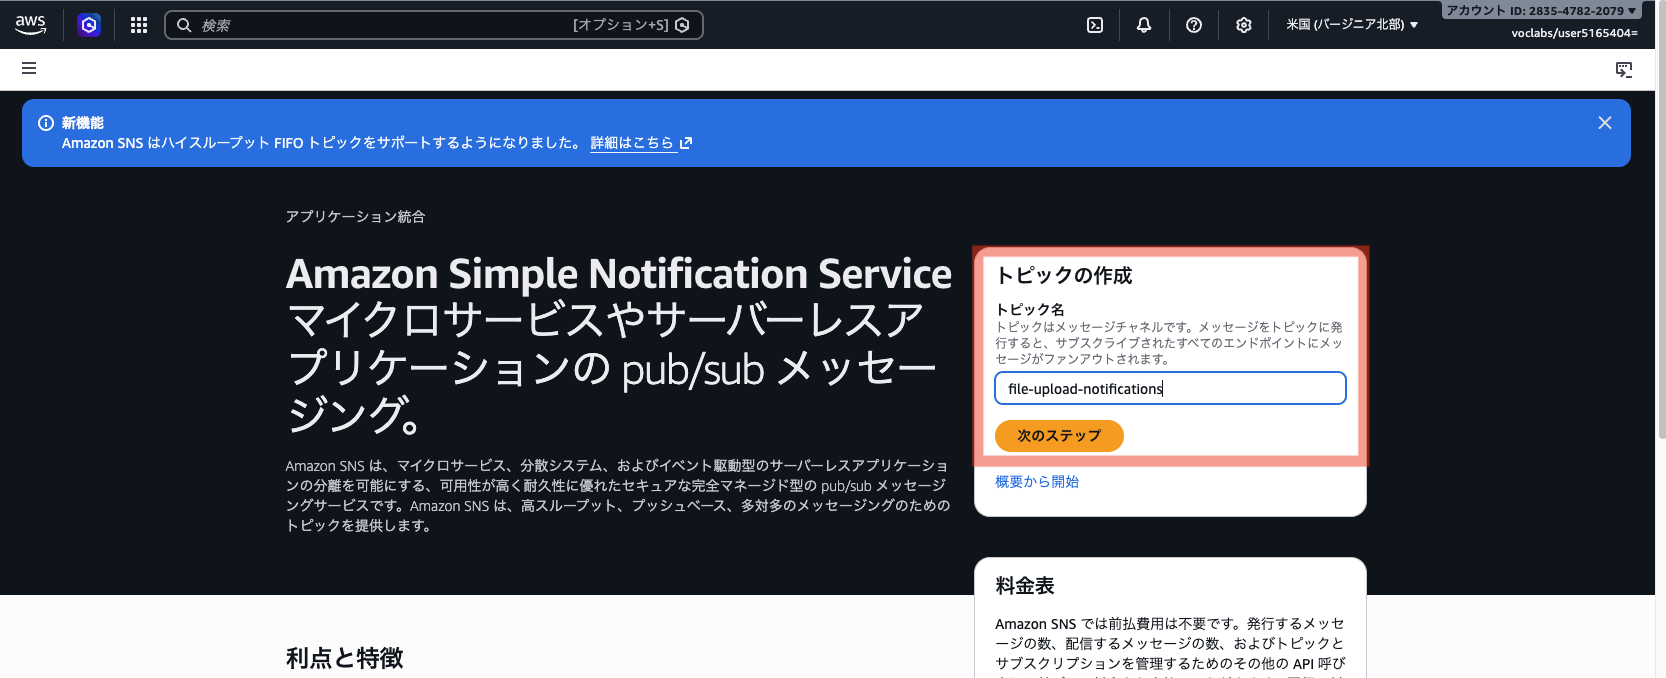
Task: Click the page vertical scrollbar
Action: pyautogui.click(x=1660, y=220)
